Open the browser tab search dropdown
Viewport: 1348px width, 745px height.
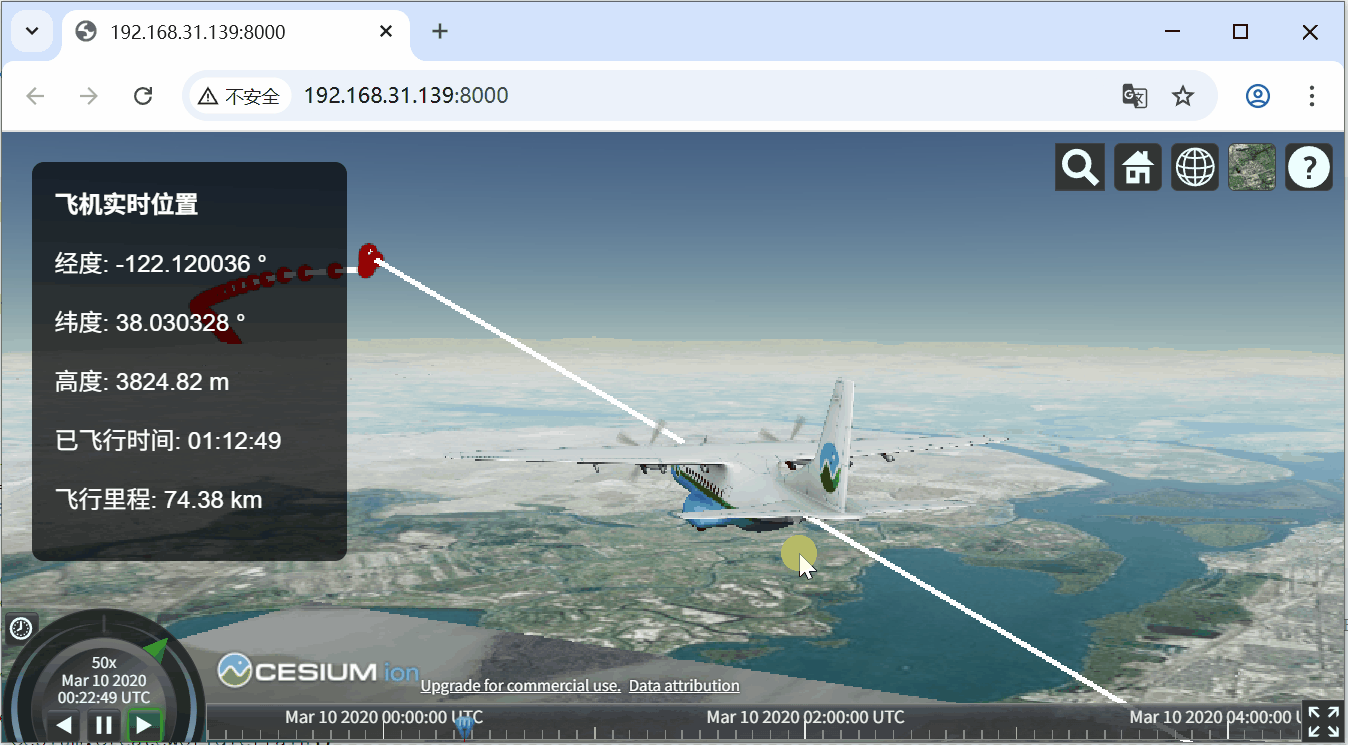[32, 32]
